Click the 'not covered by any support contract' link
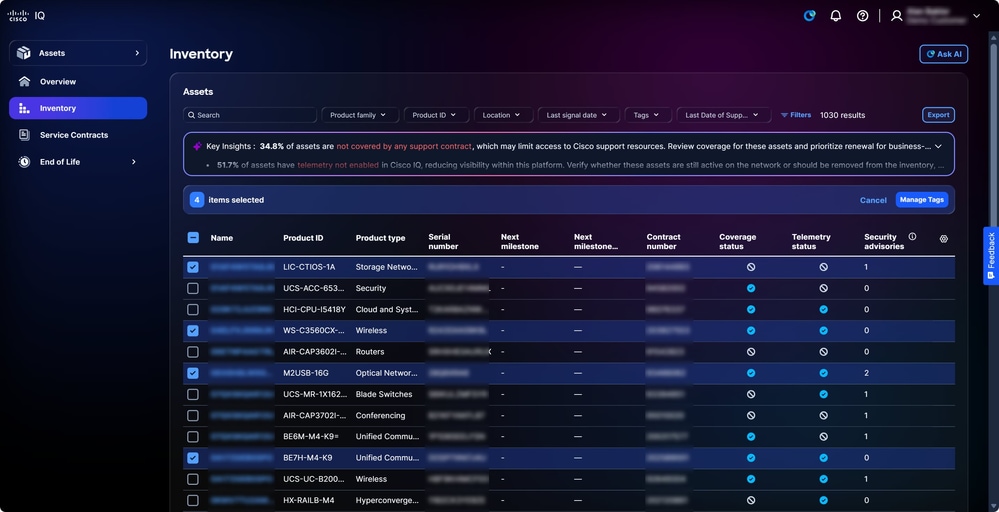This screenshot has height=512, width=999. click(x=404, y=146)
